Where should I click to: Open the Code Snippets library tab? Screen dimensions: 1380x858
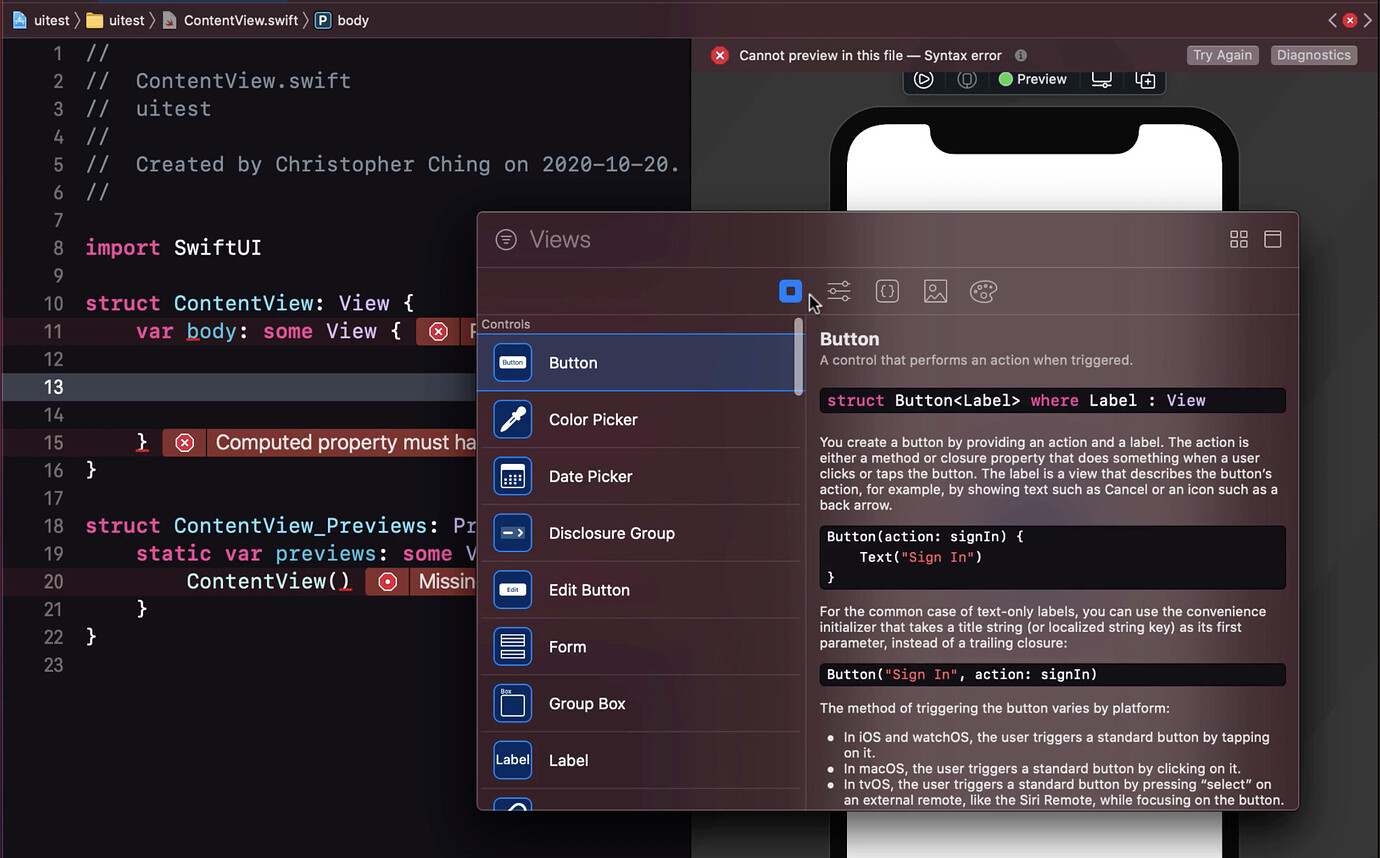pos(887,291)
